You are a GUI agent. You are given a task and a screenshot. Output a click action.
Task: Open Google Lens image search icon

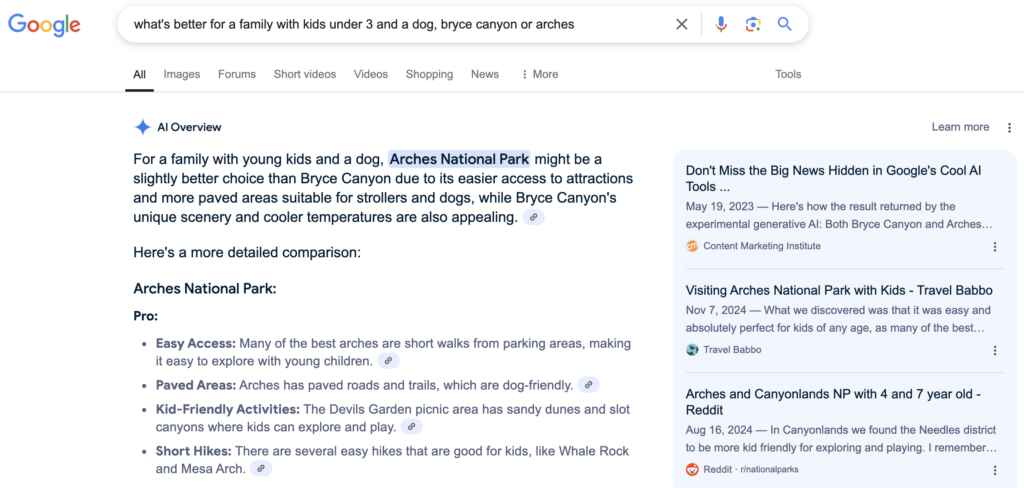(753, 25)
